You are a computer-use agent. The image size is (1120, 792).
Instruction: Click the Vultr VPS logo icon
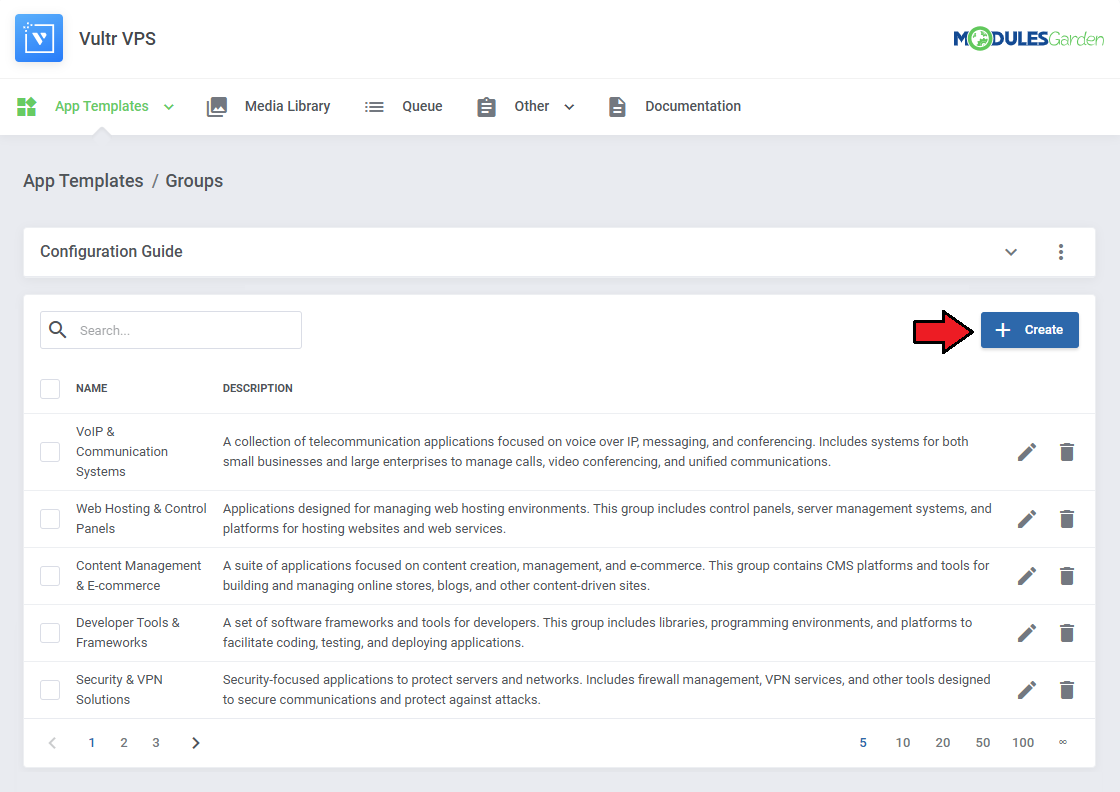coord(39,38)
